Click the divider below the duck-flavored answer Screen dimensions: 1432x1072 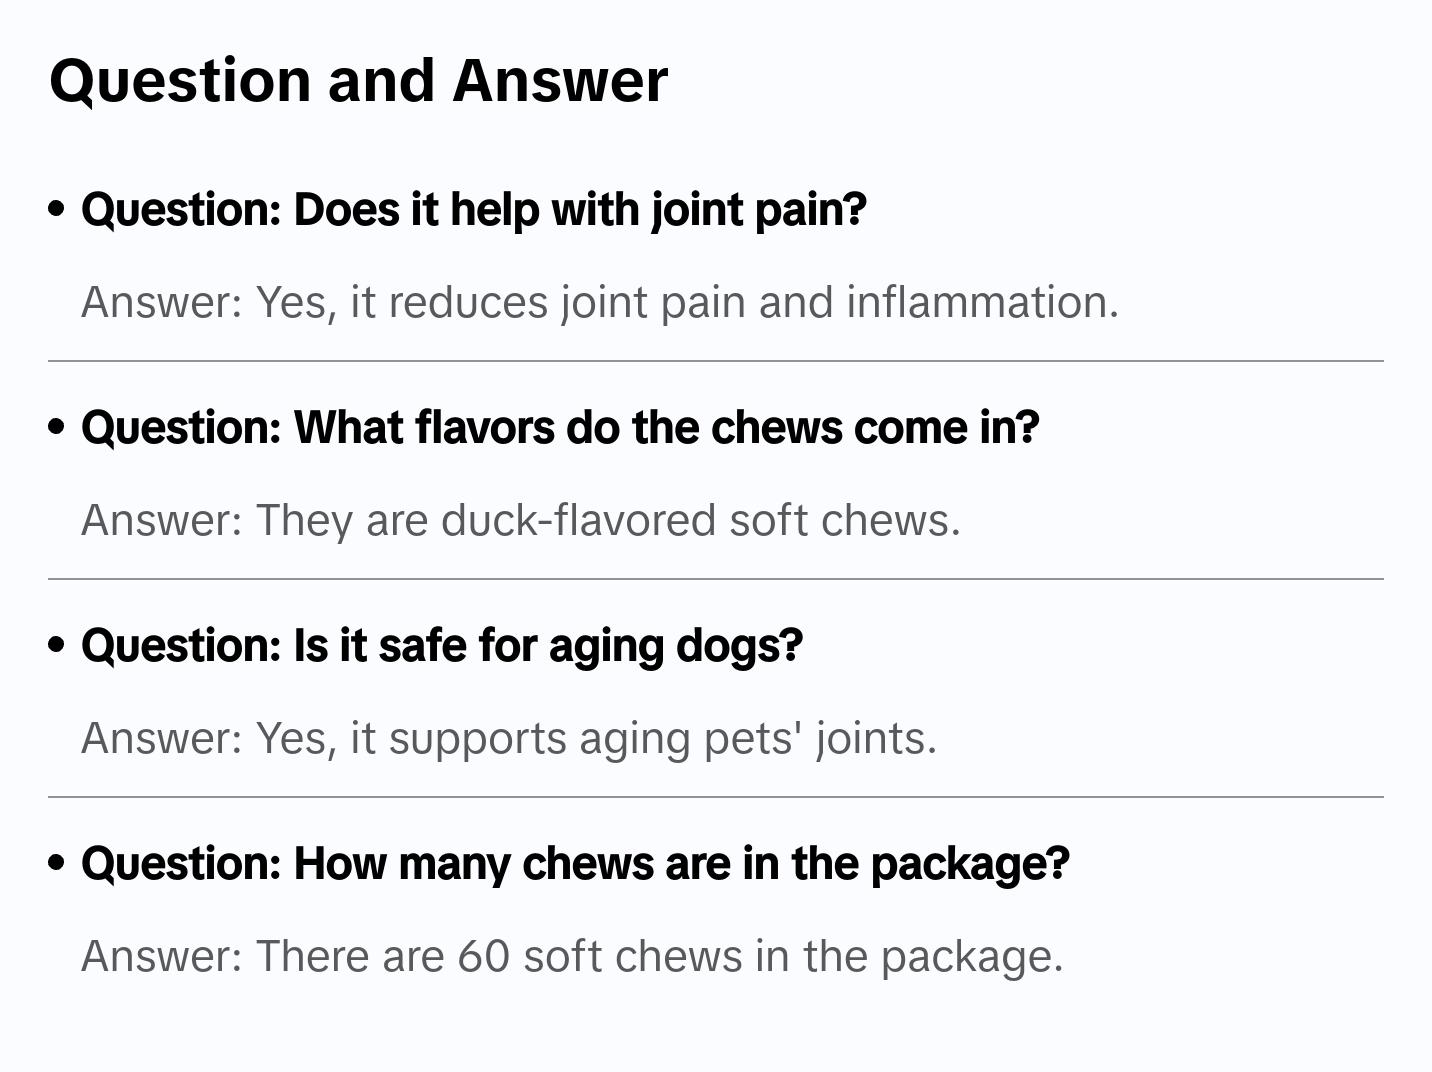pos(715,579)
